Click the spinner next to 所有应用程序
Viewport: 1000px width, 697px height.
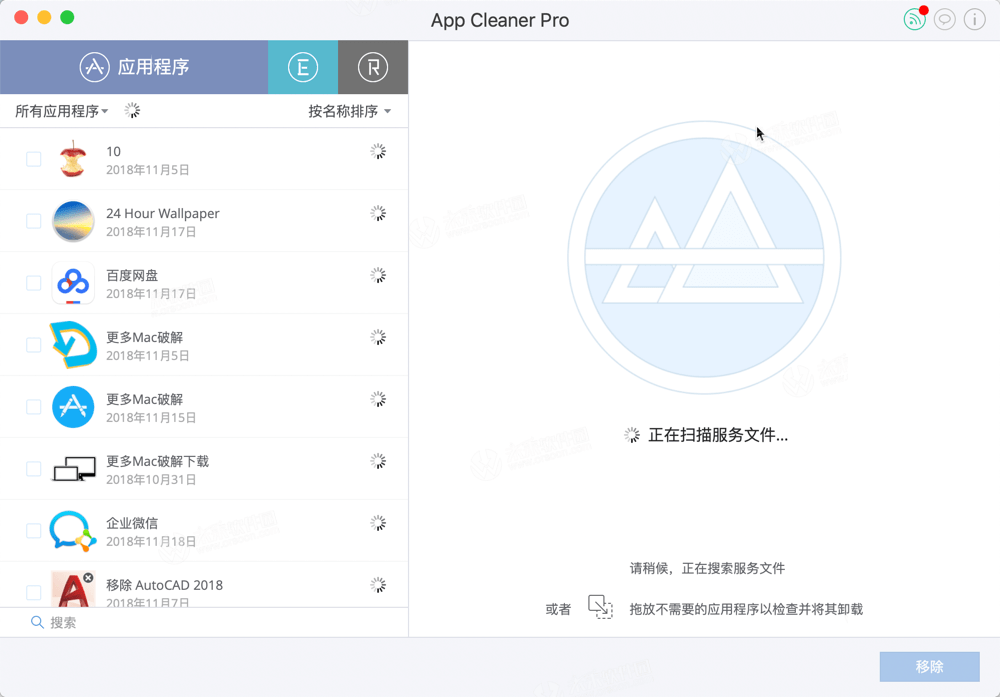(132, 110)
